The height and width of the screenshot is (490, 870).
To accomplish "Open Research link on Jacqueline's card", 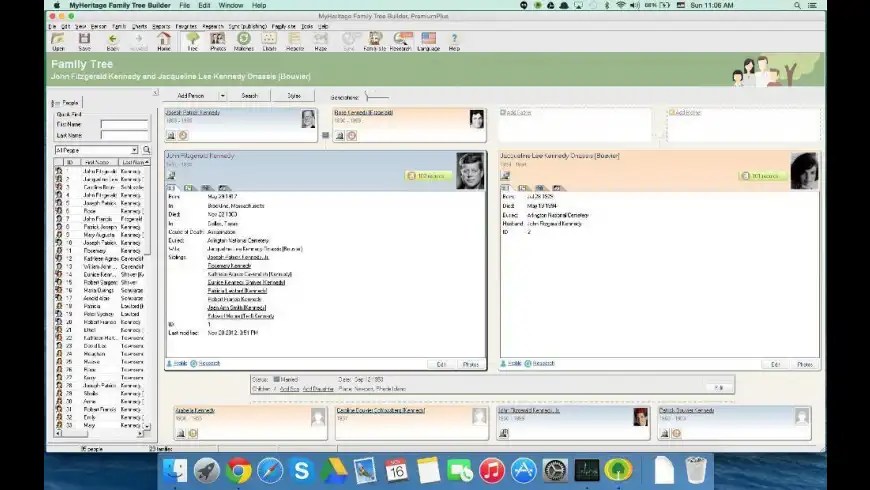I will [x=543, y=363].
